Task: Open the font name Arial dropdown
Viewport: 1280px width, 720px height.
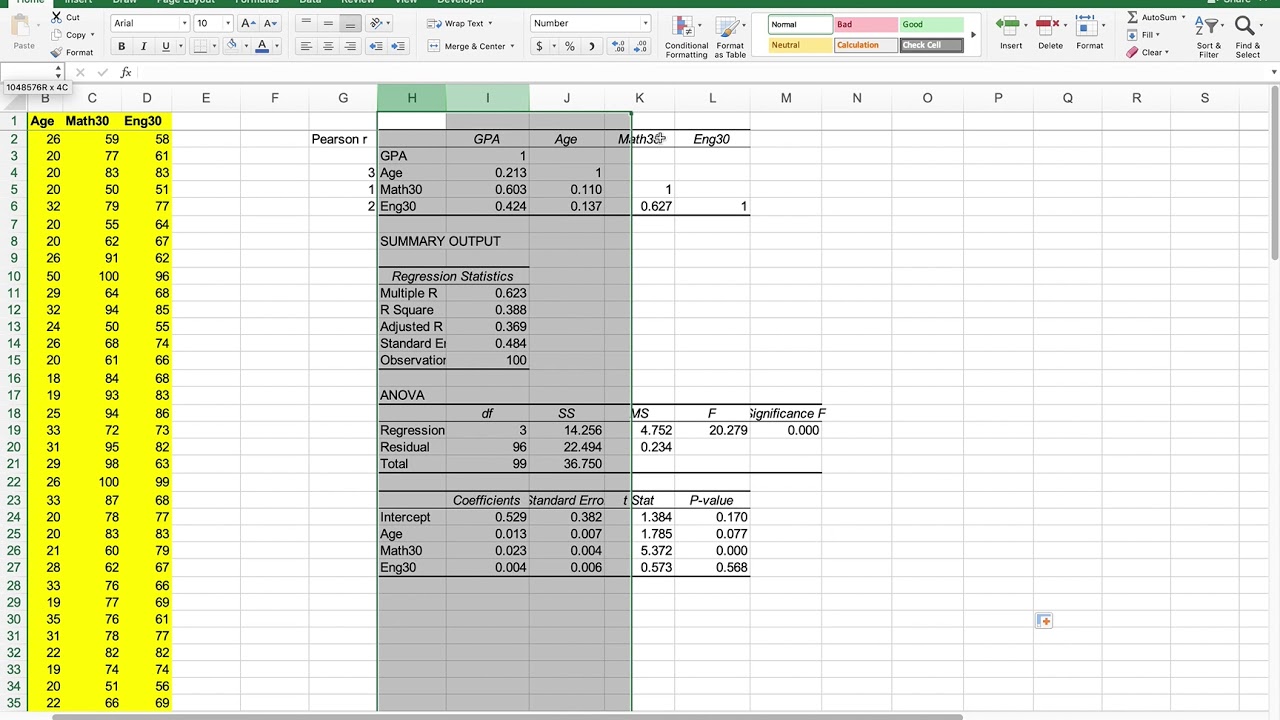Action: click(x=185, y=23)
